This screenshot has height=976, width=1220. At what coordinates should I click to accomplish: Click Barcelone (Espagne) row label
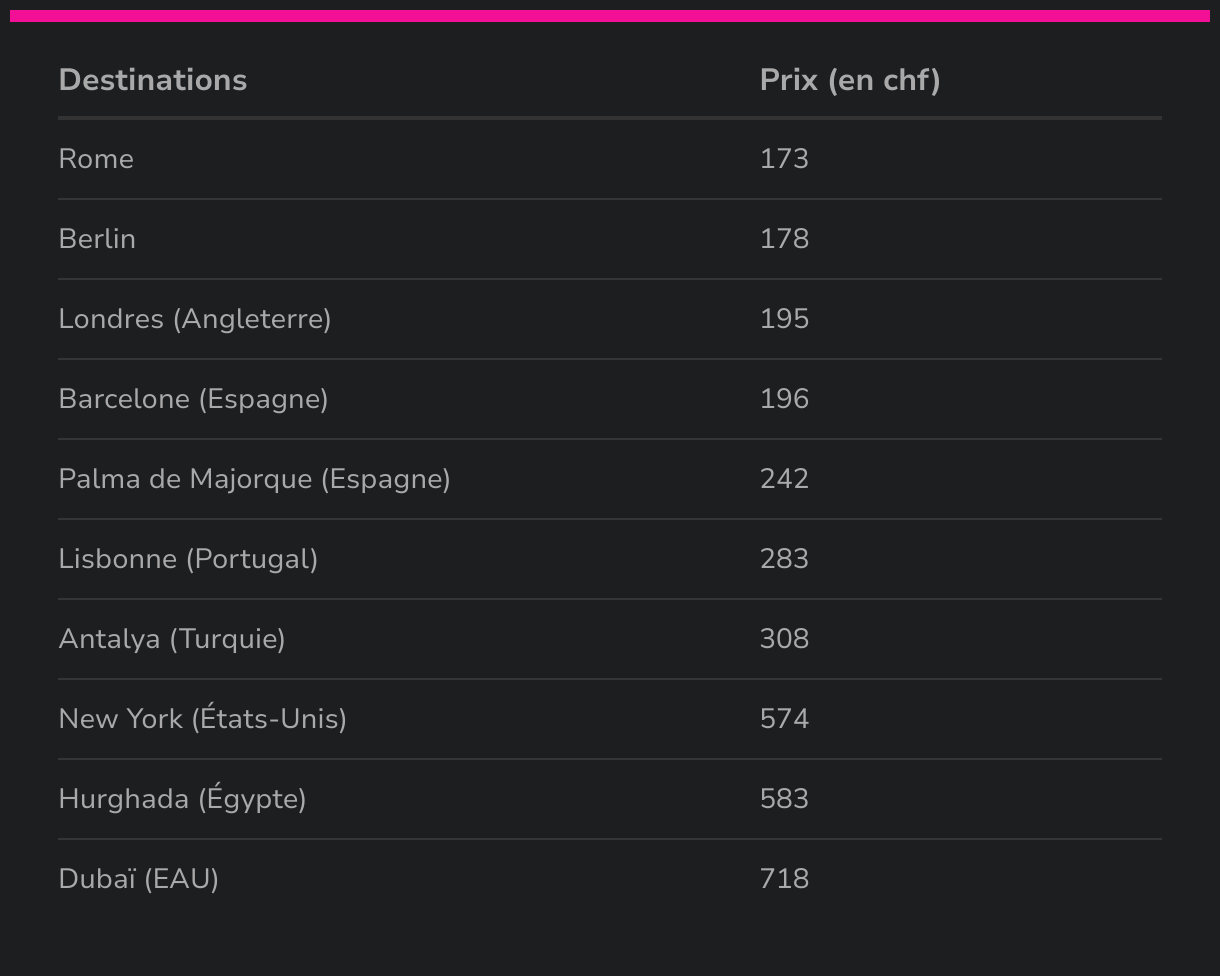194,399
